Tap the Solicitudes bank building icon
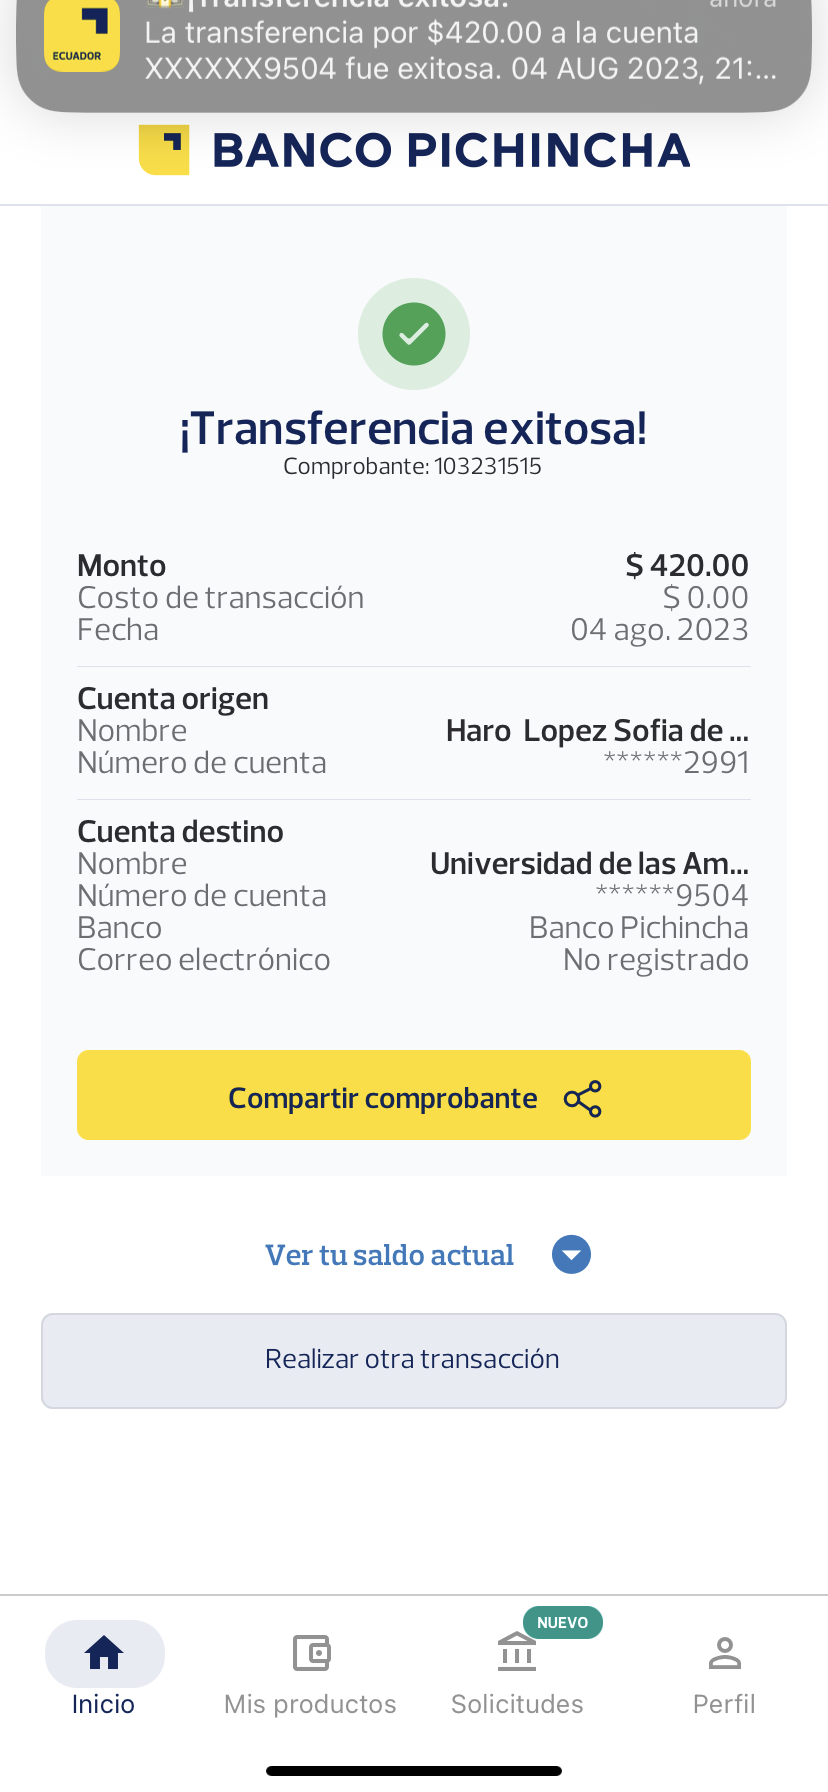 point(517,1653)
